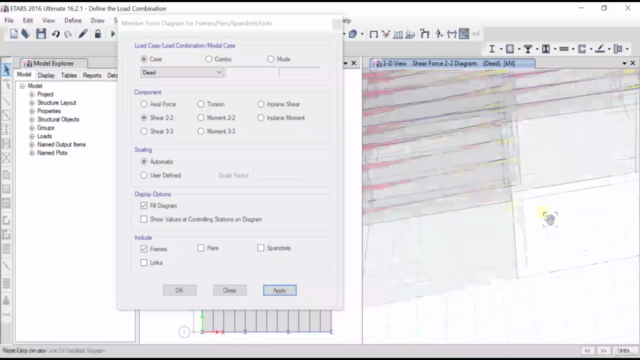Expand the Properties tree node
This screenshot has width=640, height=360.
click(31, 111)
